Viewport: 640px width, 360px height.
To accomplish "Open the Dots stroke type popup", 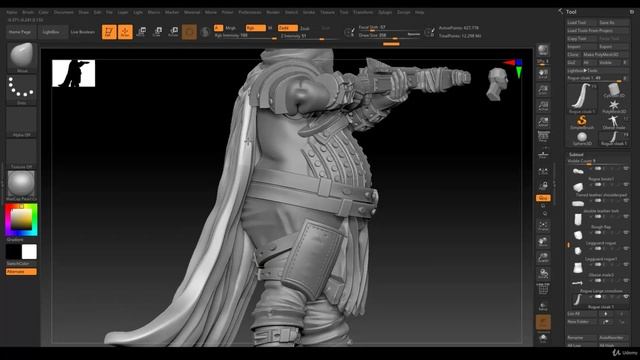I will point(22,89).
